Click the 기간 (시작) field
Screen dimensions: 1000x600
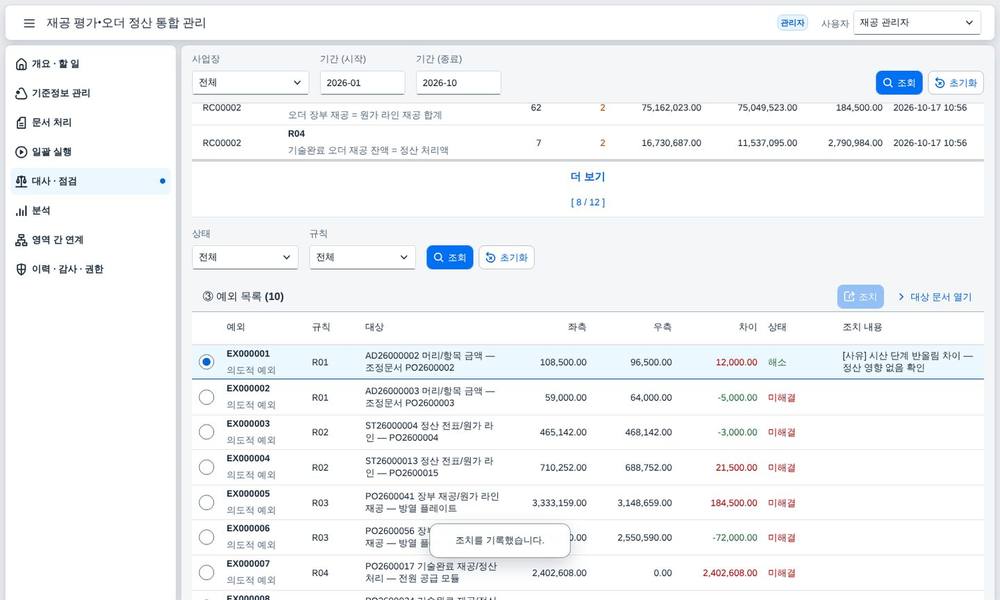click(362, 83)
